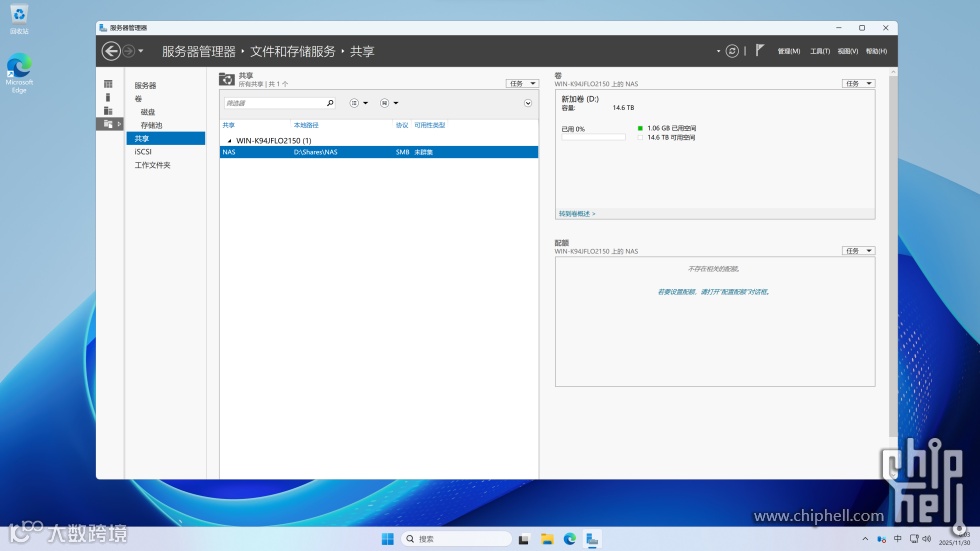Image resolution: width=980 pixels, height=551 pixels.
Task: Select the local server icon in the left rail
Action: [x=108, y=97]
